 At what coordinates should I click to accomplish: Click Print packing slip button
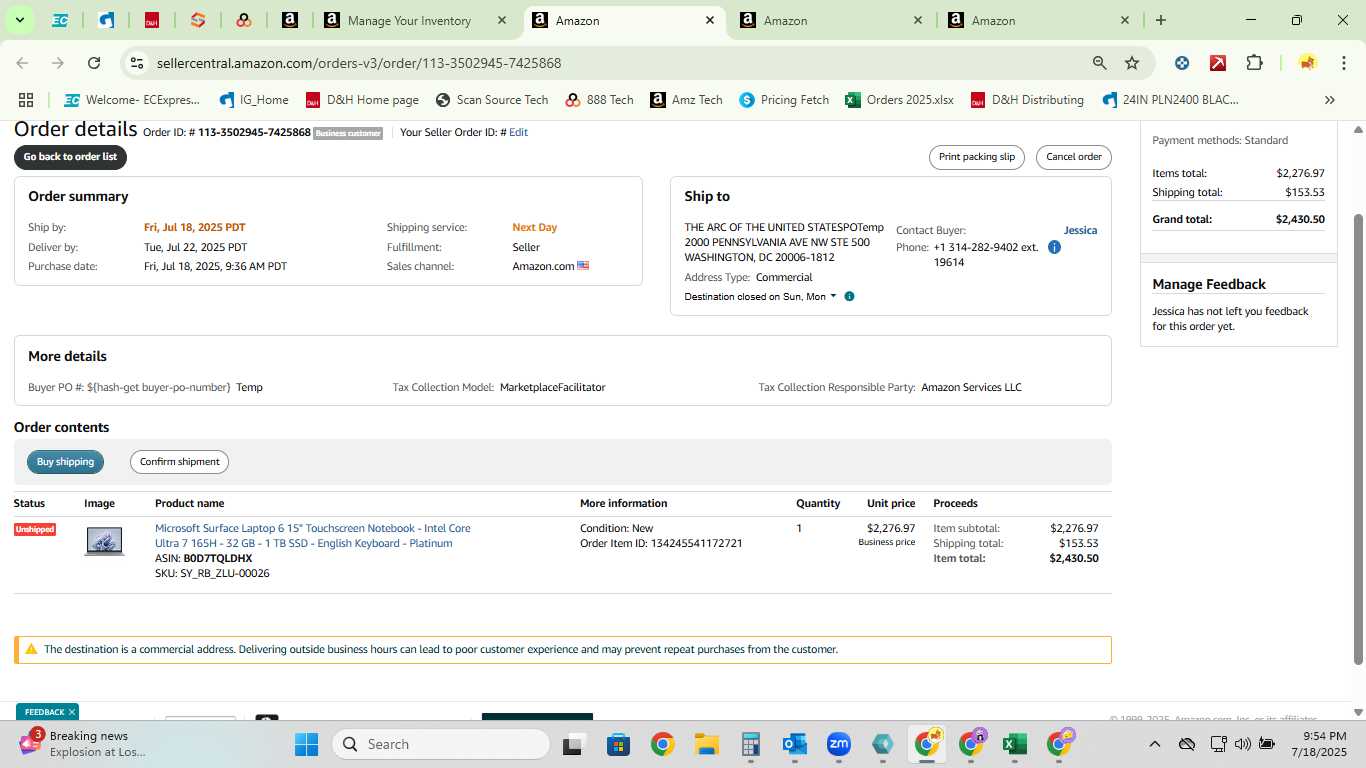pos(976,157)
